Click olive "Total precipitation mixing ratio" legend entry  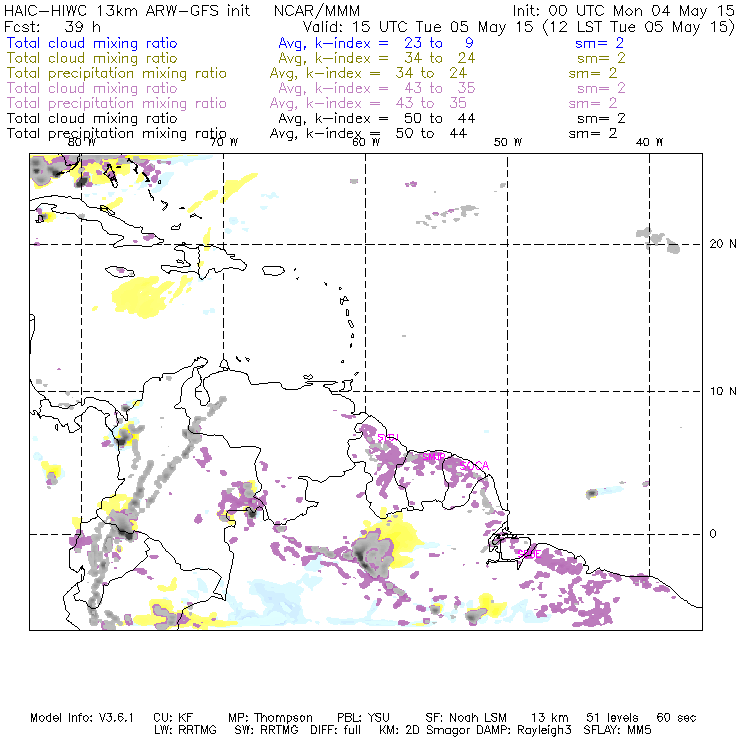click(x=117, y=73)
